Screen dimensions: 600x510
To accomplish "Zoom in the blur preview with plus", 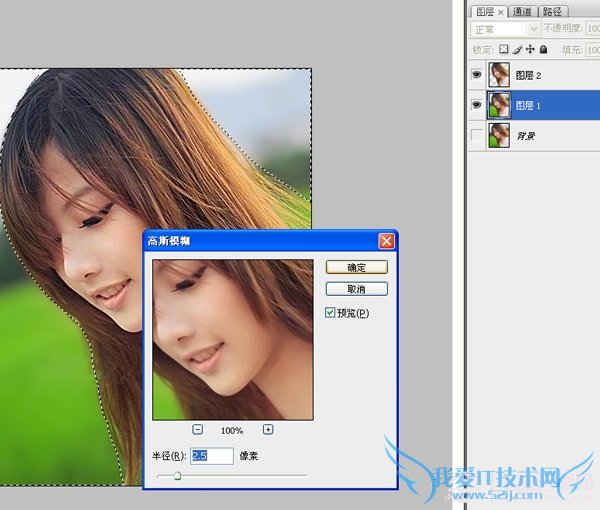I will tap(268, 429).
